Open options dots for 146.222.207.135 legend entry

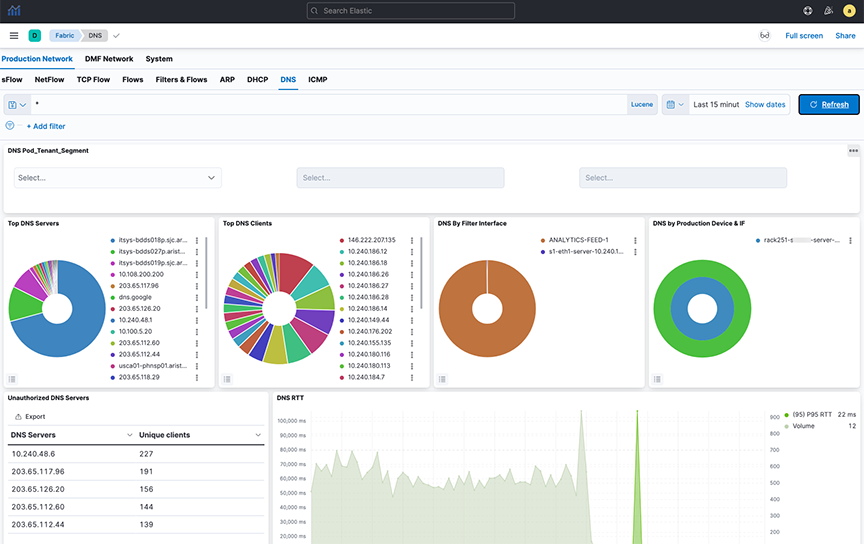pos(412,240)
